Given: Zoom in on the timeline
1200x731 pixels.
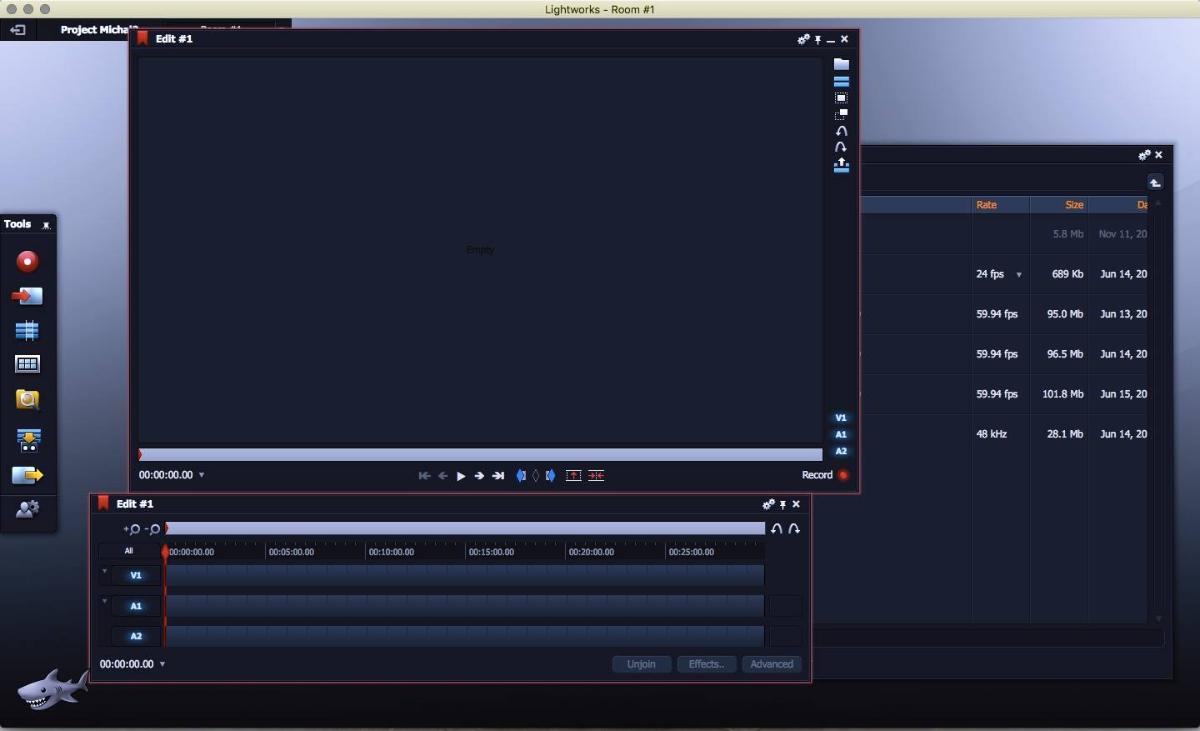Looking at the screenshot, I should coord(132,529).
